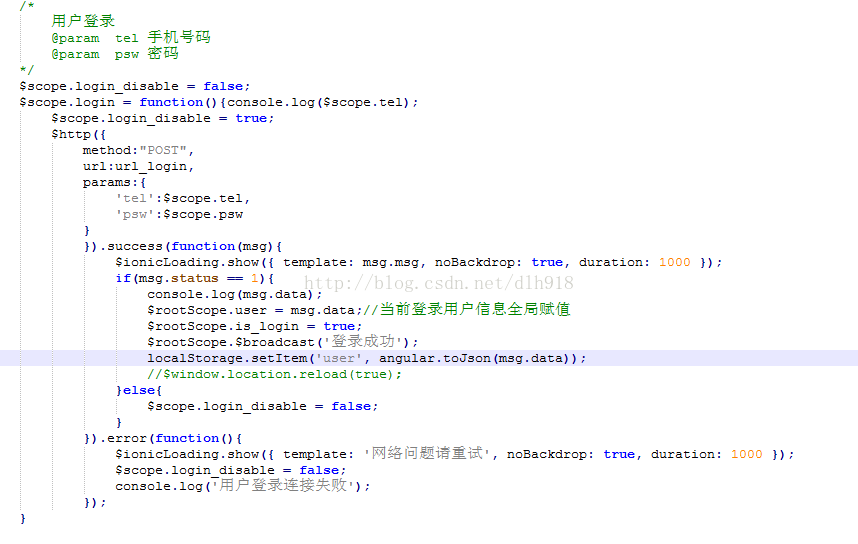Click '}).error(function(){' line
Viewport: 858px width, 544px height.
click(163, 438)
